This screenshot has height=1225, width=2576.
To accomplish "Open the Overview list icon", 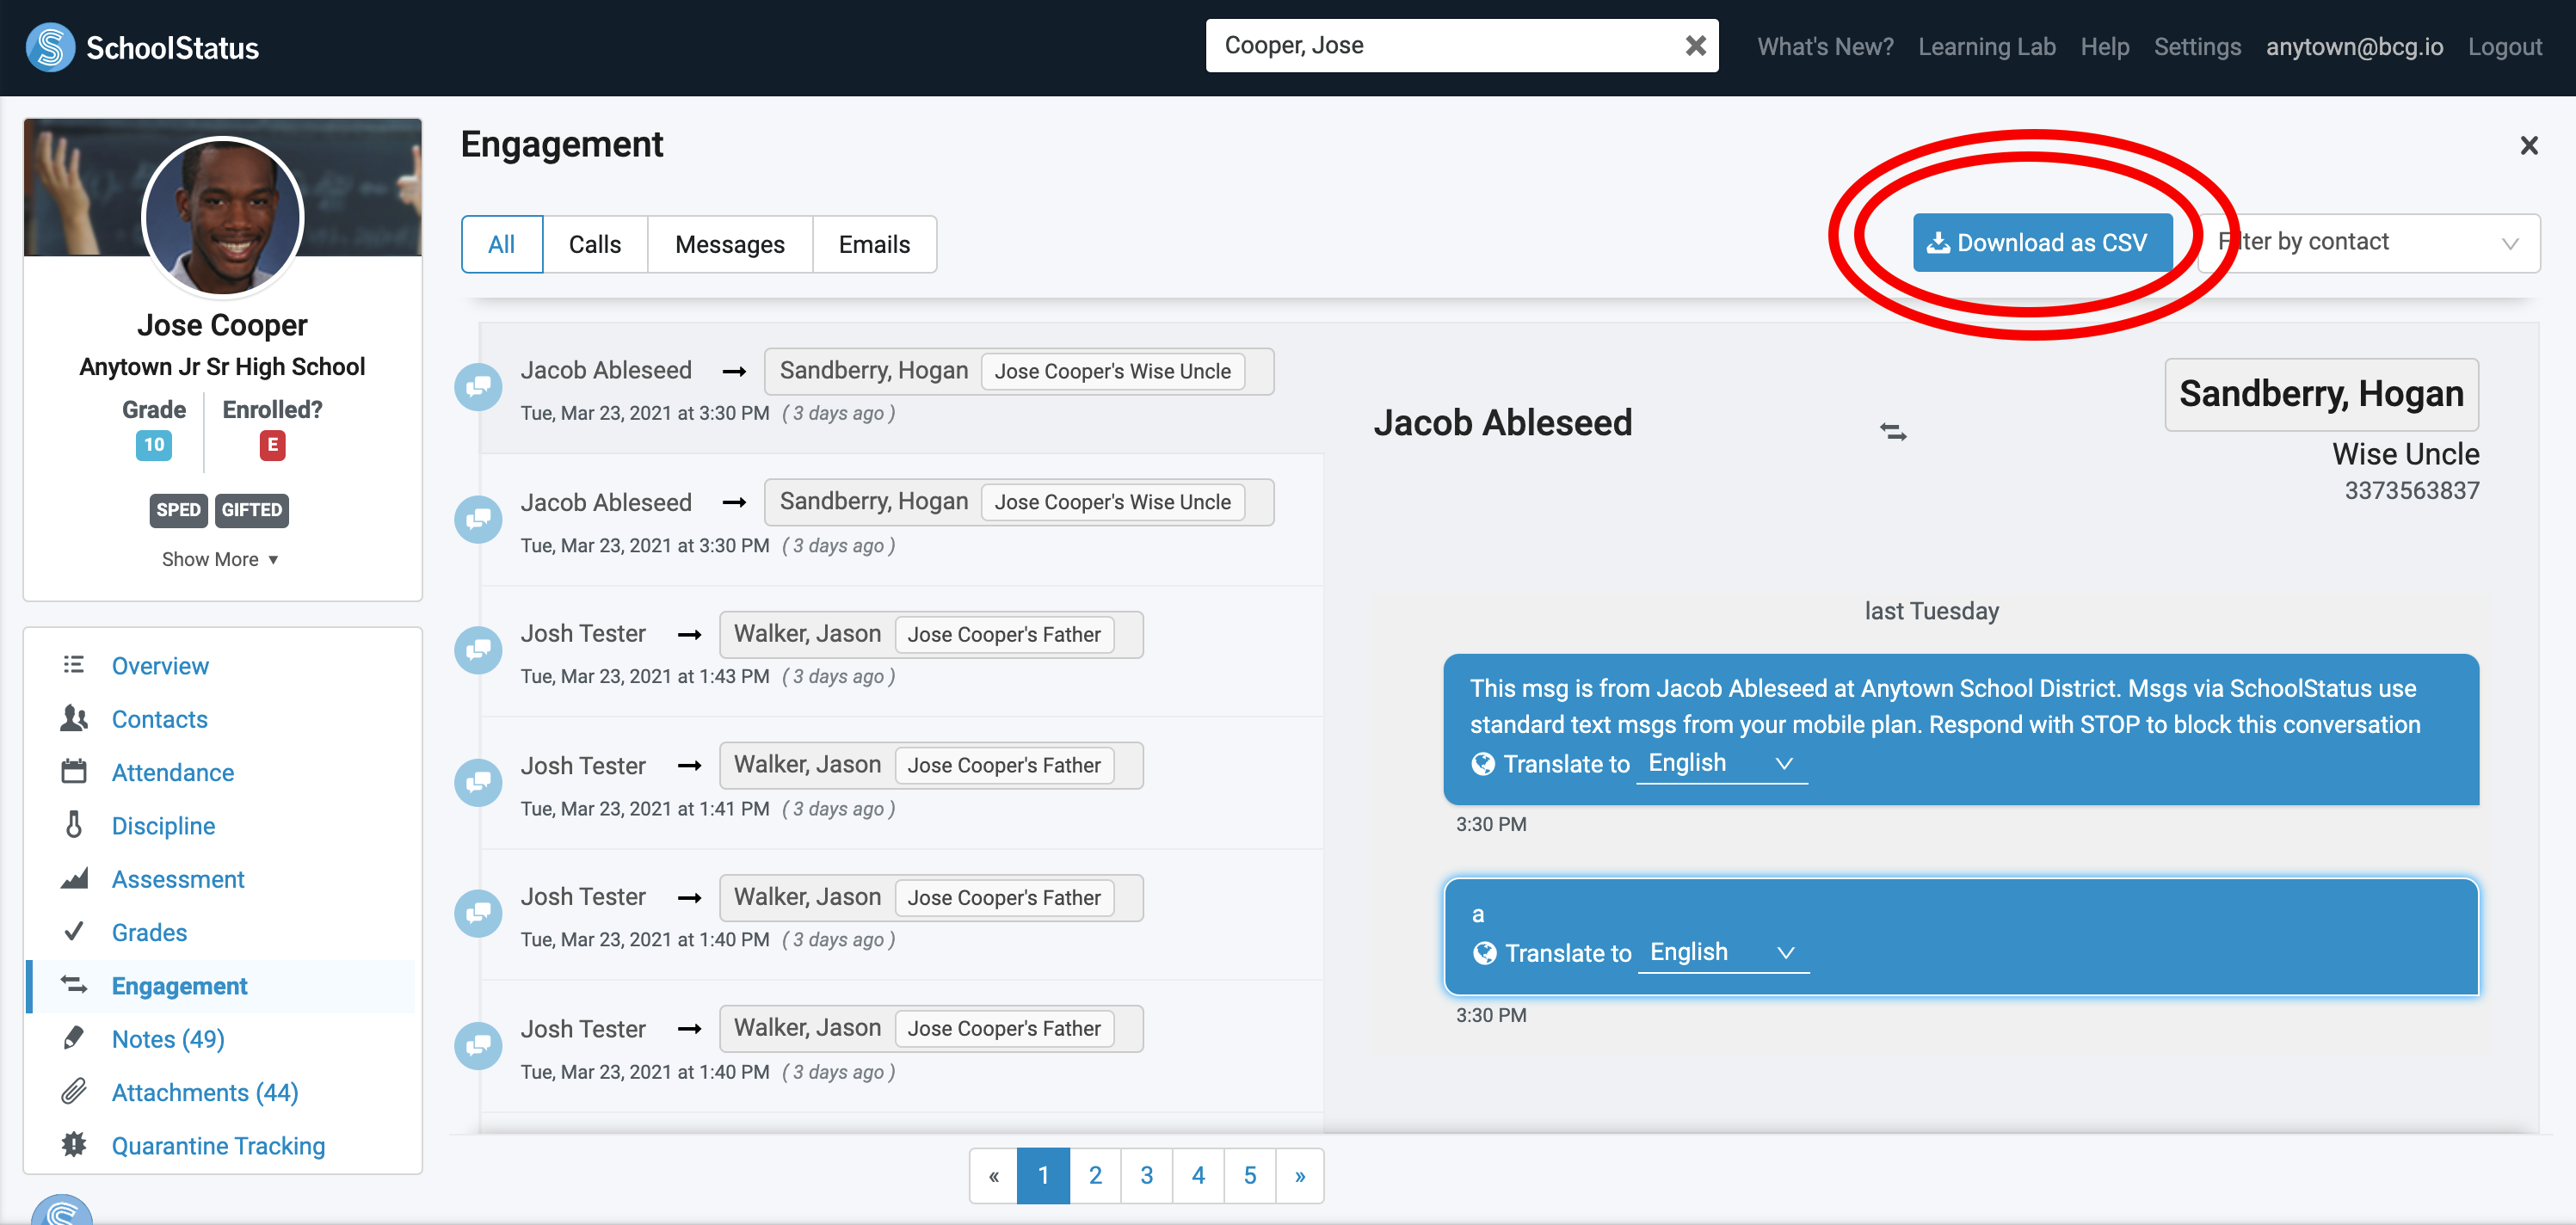I will click(x=74, y=665).
